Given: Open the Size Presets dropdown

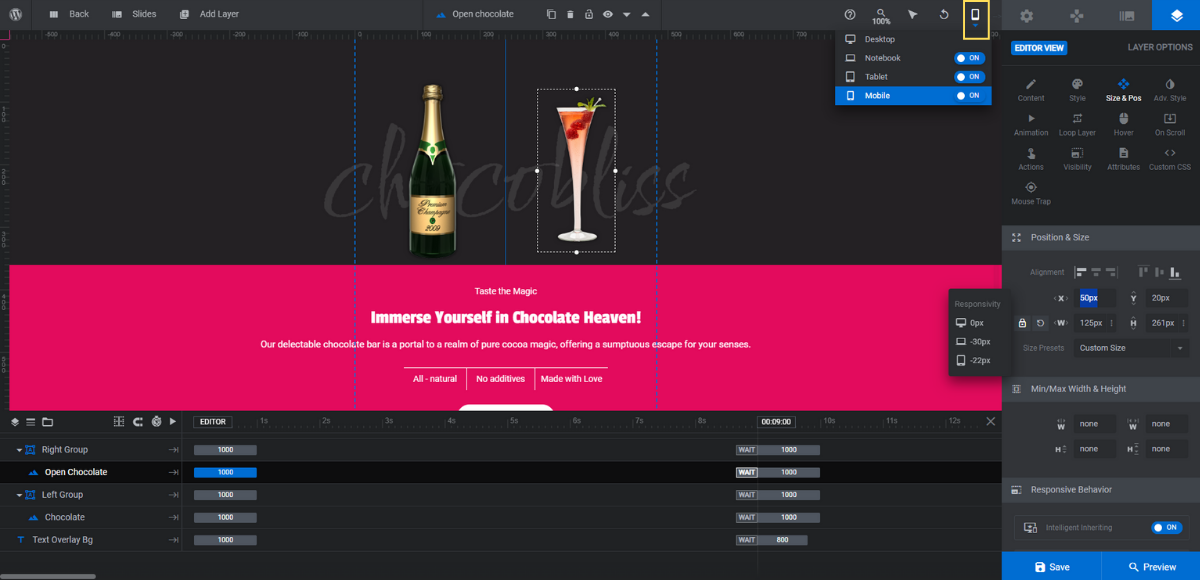Looking at the screenshot, I should pos(1132,348).
